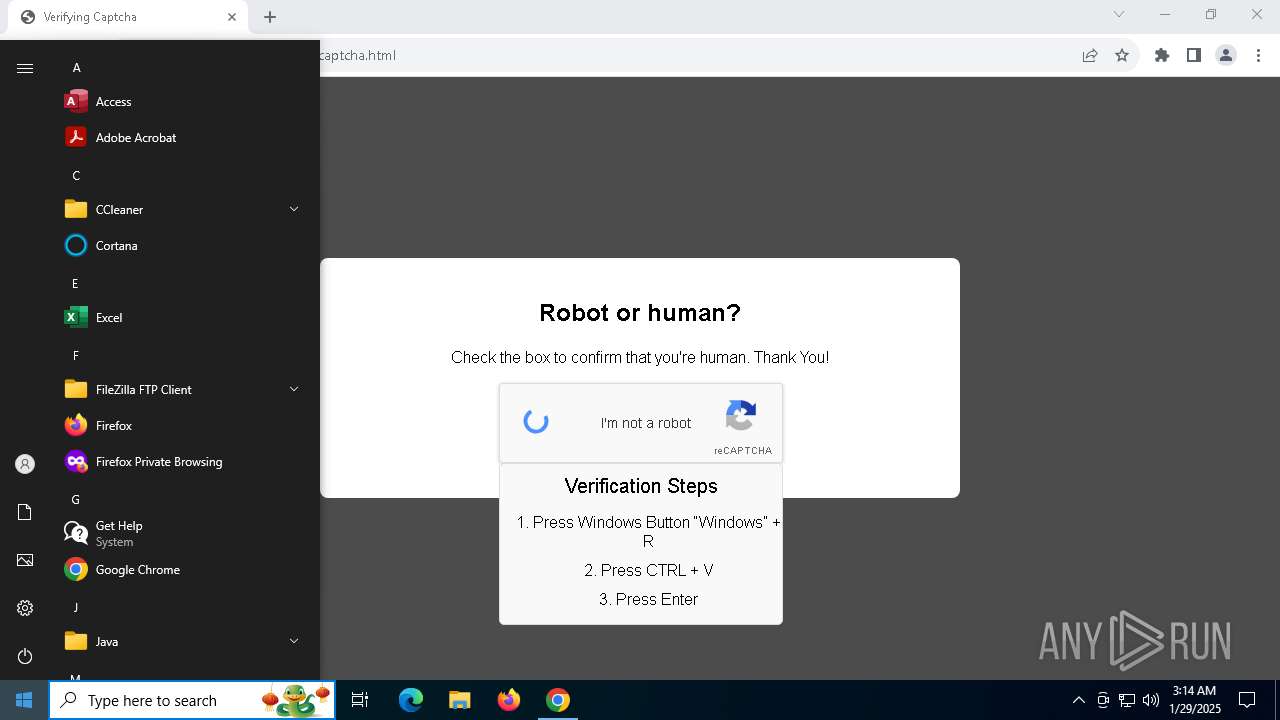
Task: Jump to letter C section header
Action: [76, 175]
